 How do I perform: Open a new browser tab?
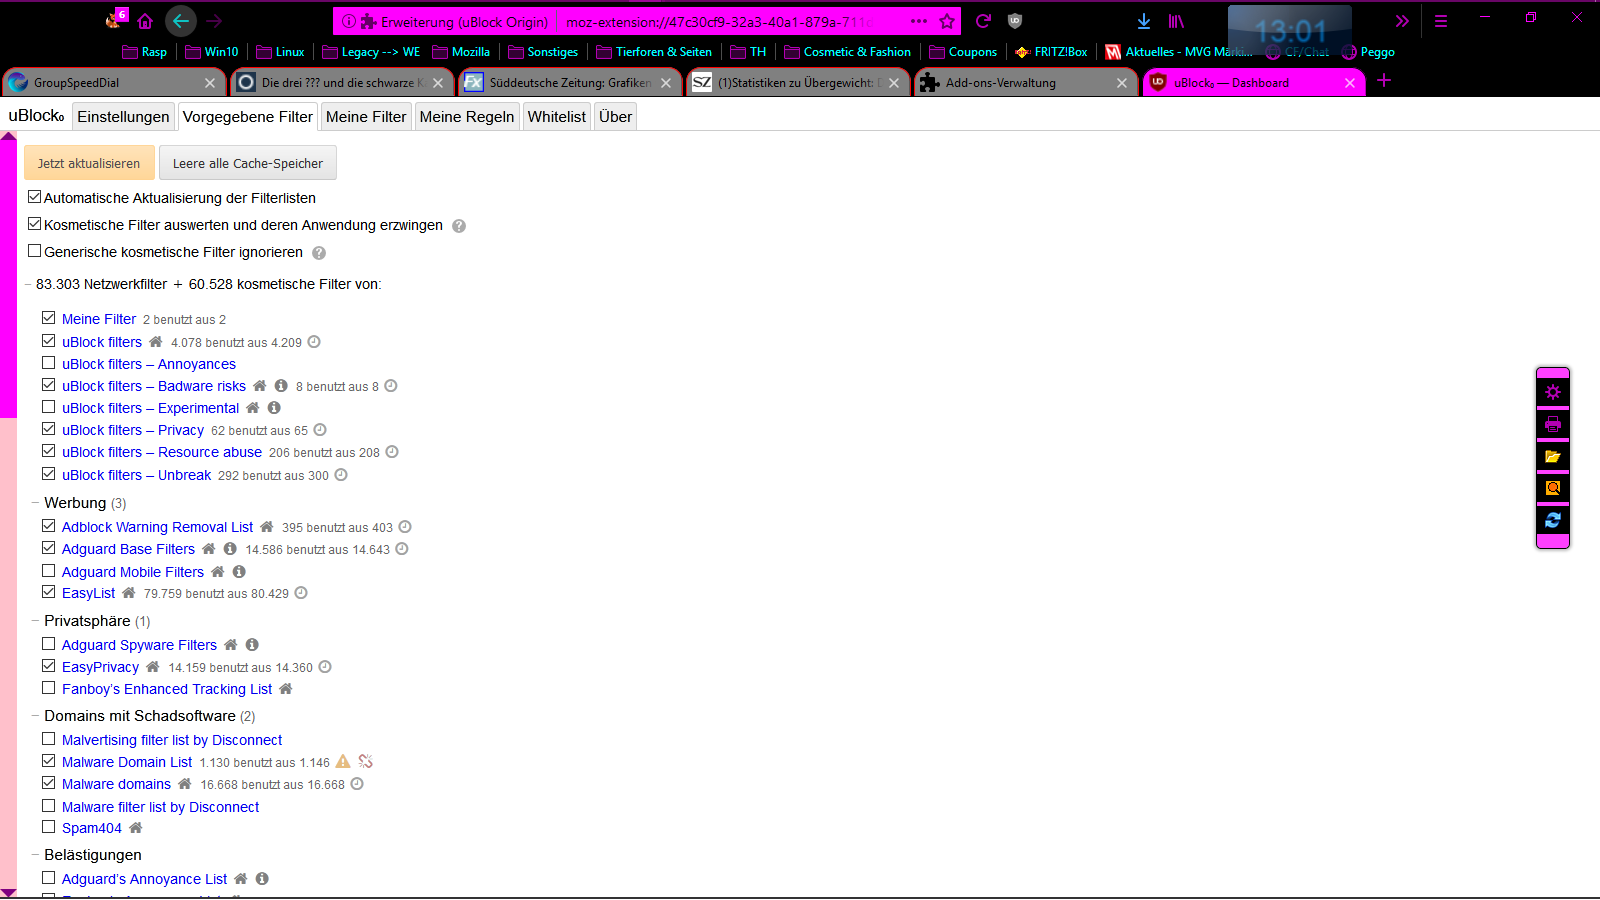(x=1384, y=81)
